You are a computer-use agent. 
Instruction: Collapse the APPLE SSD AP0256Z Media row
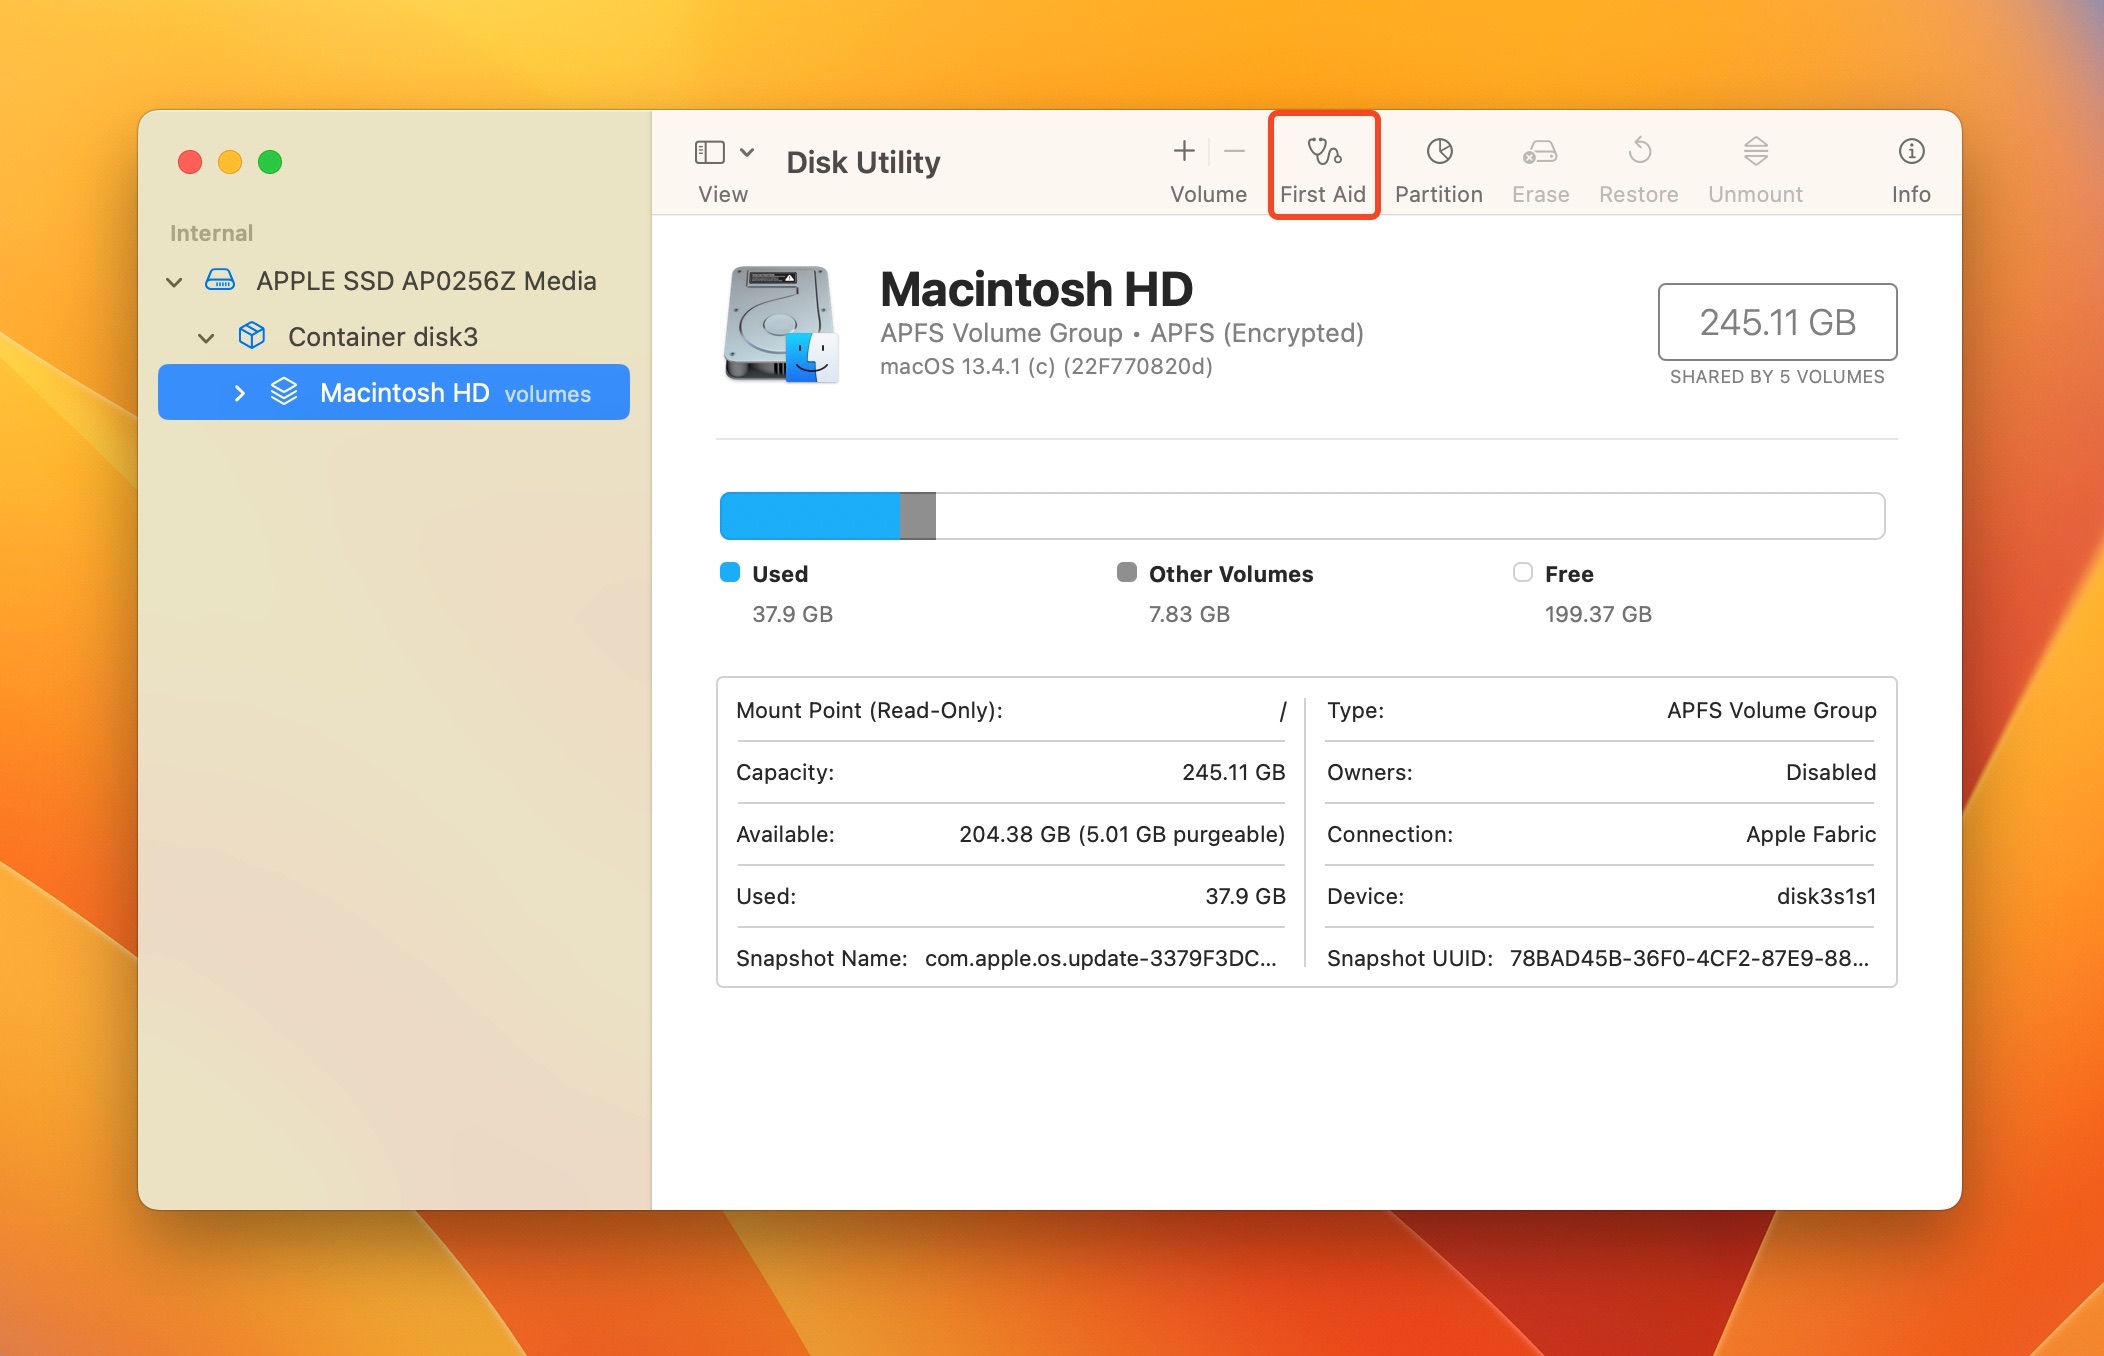[174, 282]
